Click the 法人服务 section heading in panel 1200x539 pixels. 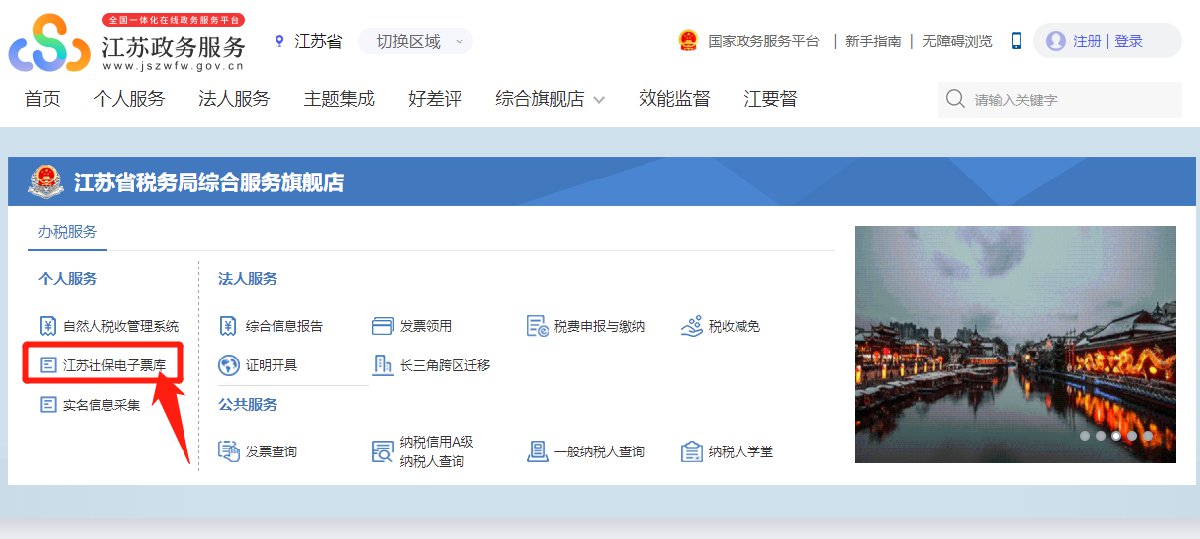coord(248,278)
